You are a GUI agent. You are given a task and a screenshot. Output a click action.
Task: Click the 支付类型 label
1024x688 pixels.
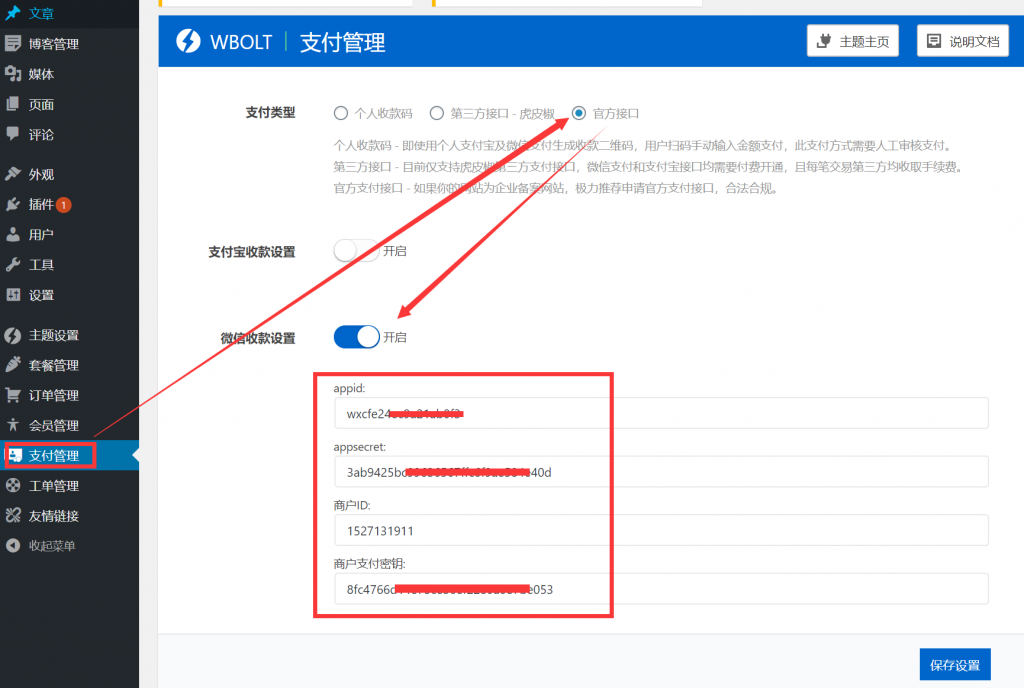click(270, 112)
